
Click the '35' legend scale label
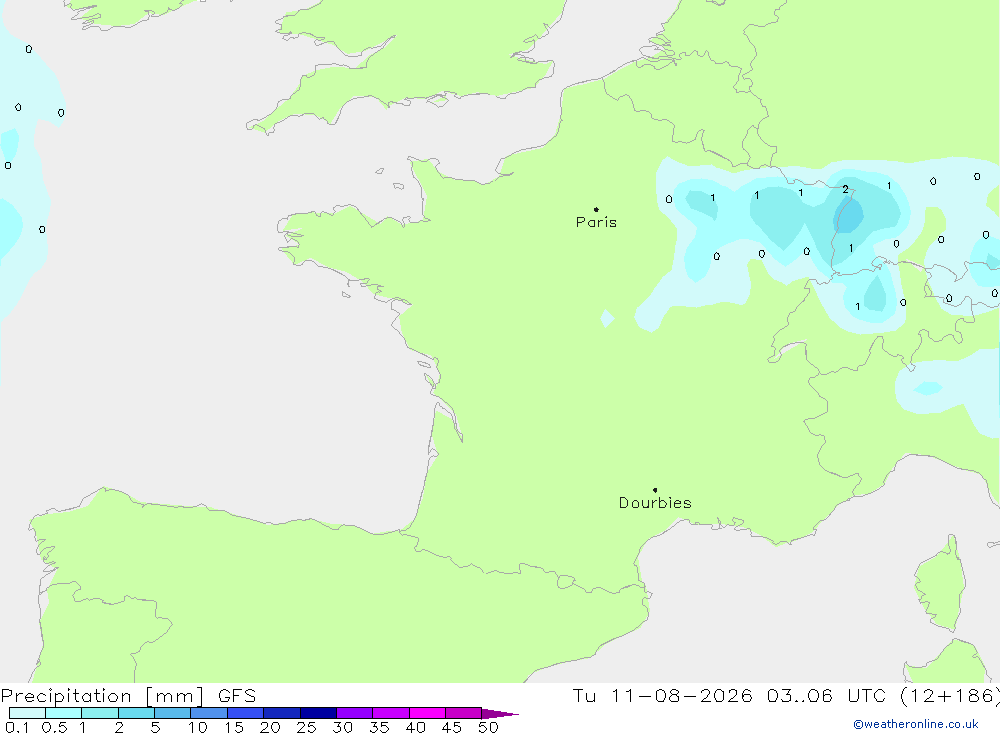(379, 727)
